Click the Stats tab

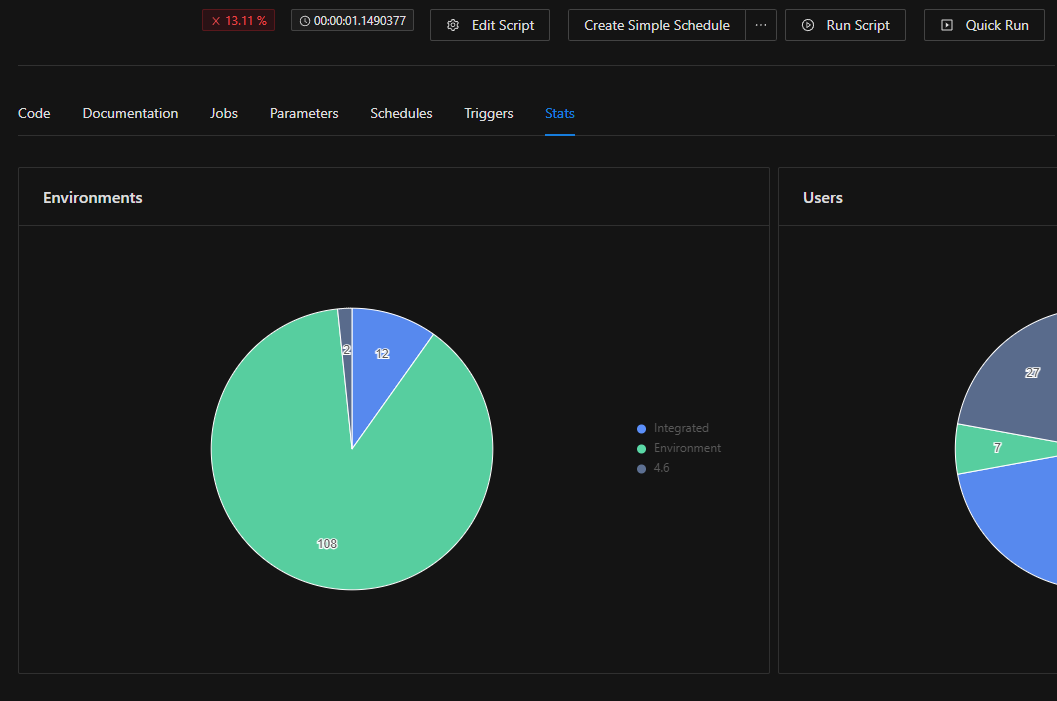[x=559, y=113]
